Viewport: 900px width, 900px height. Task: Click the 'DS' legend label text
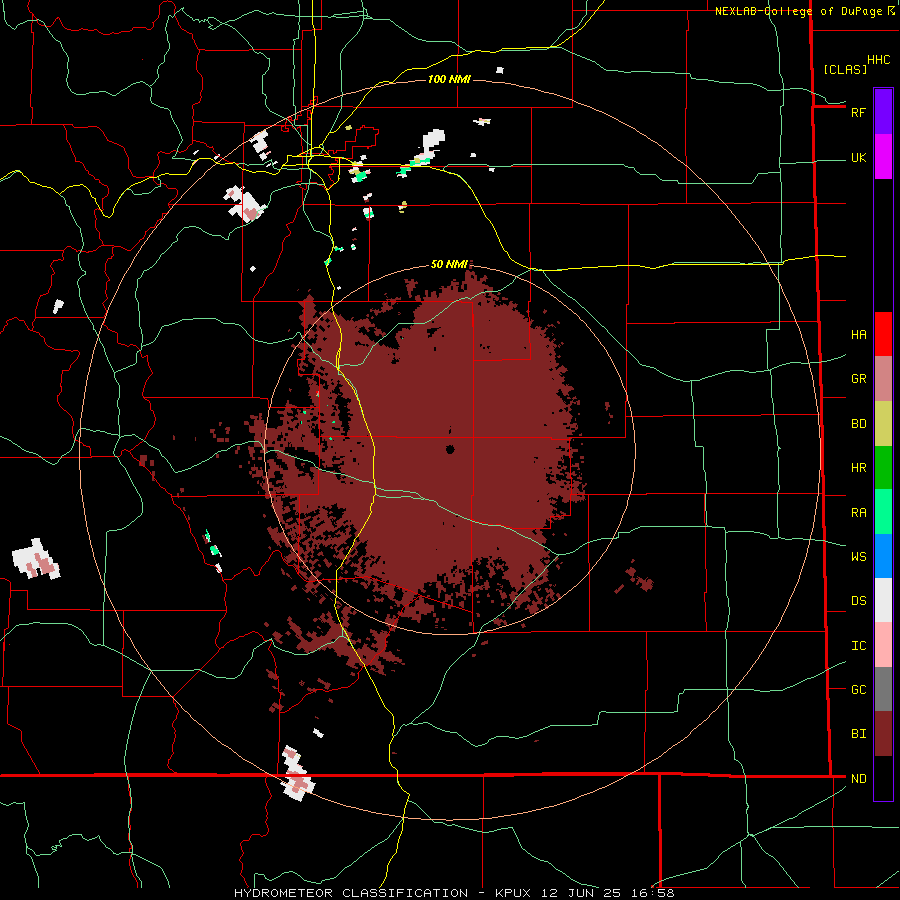(x=858, y=601)
